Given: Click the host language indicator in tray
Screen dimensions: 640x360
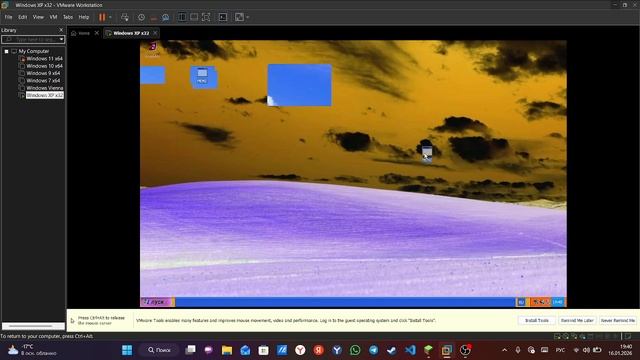Looking at the screenshot, I should click(x=560, y=350).
